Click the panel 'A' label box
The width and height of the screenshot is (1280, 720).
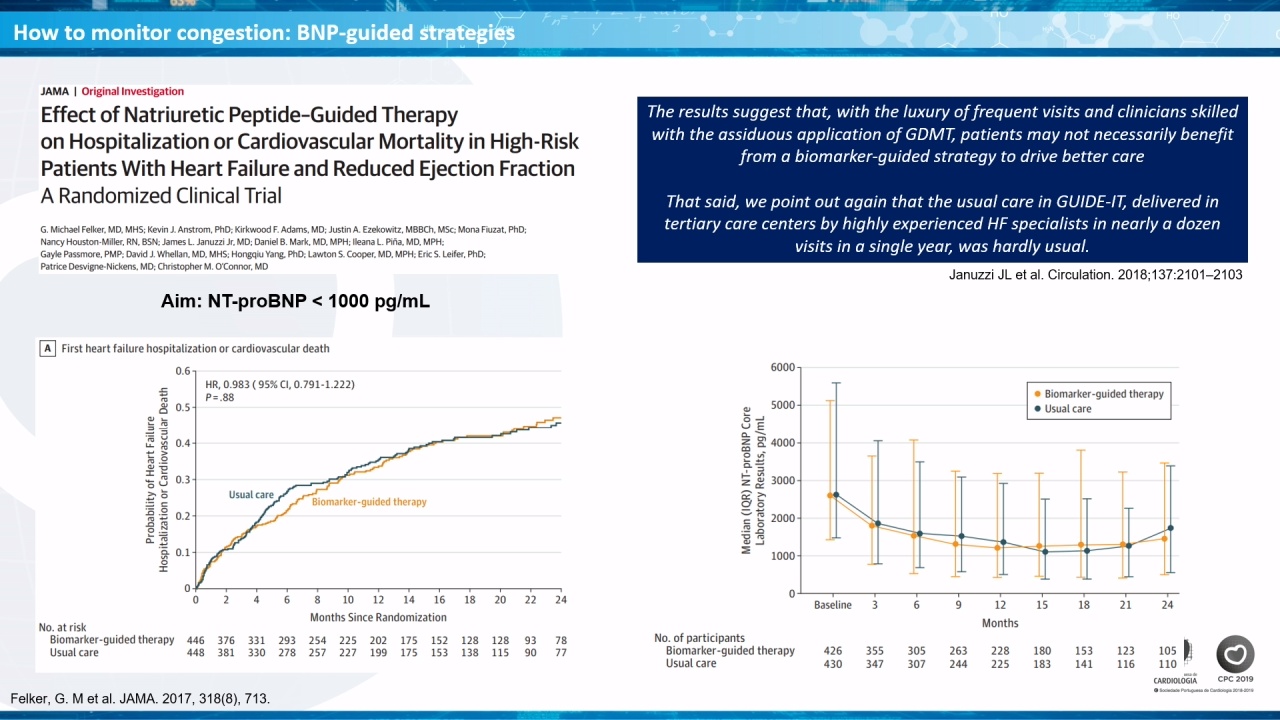46,348
